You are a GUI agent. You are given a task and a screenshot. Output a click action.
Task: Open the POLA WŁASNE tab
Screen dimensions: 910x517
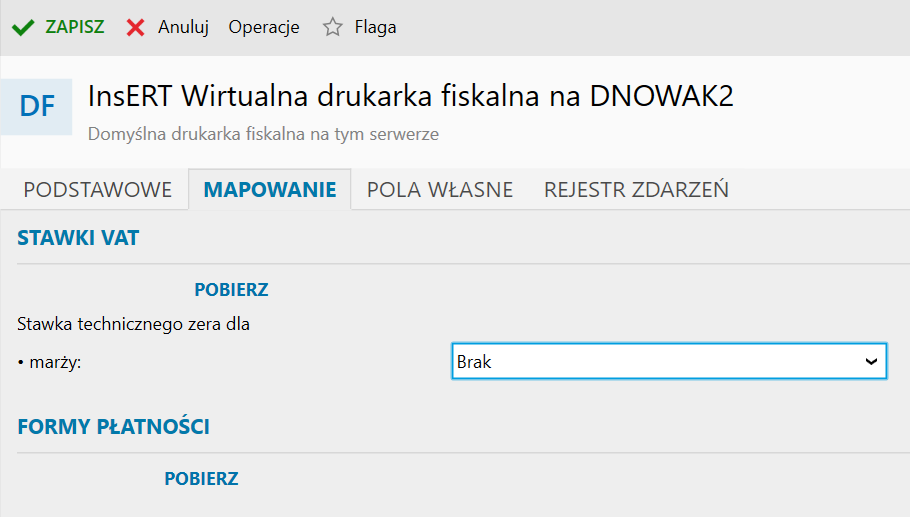[x=440, y=190]
